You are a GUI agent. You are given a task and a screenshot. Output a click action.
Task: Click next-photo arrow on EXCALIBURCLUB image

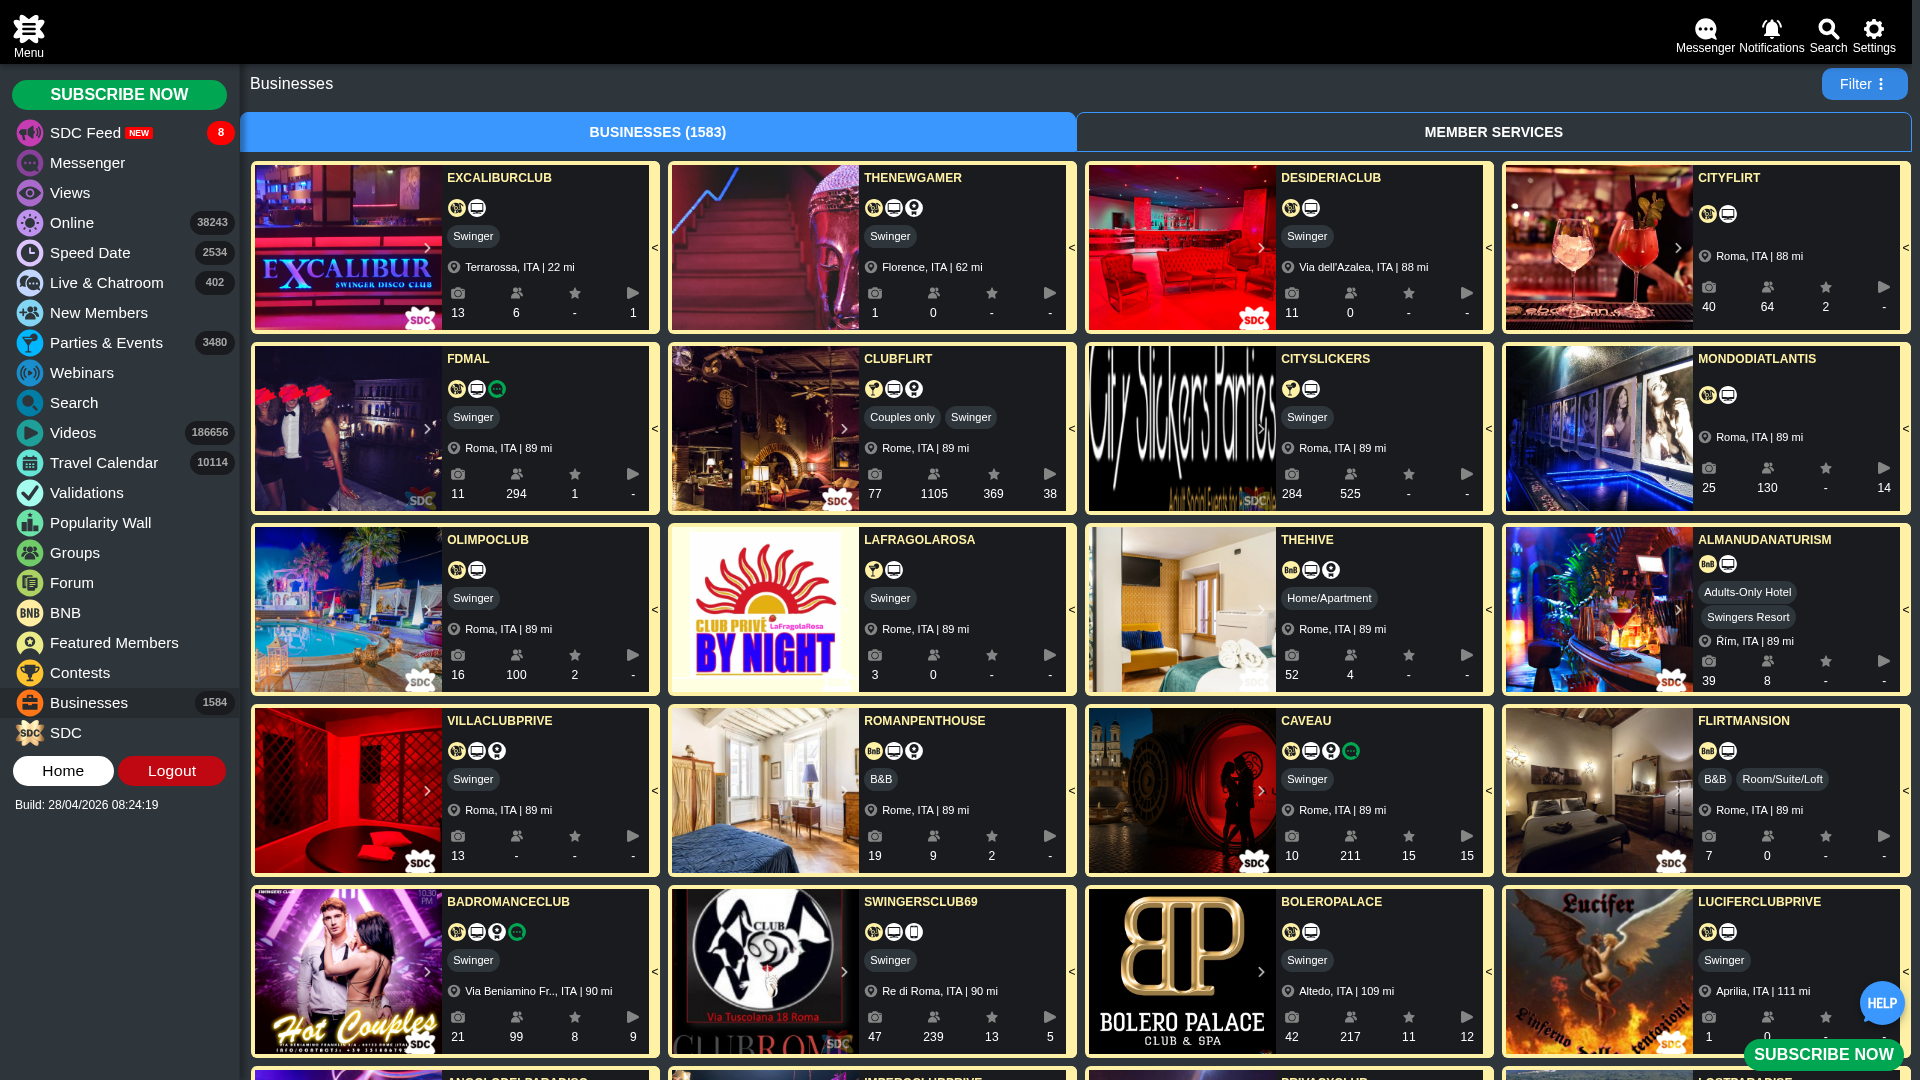click(x=427, y=248)
